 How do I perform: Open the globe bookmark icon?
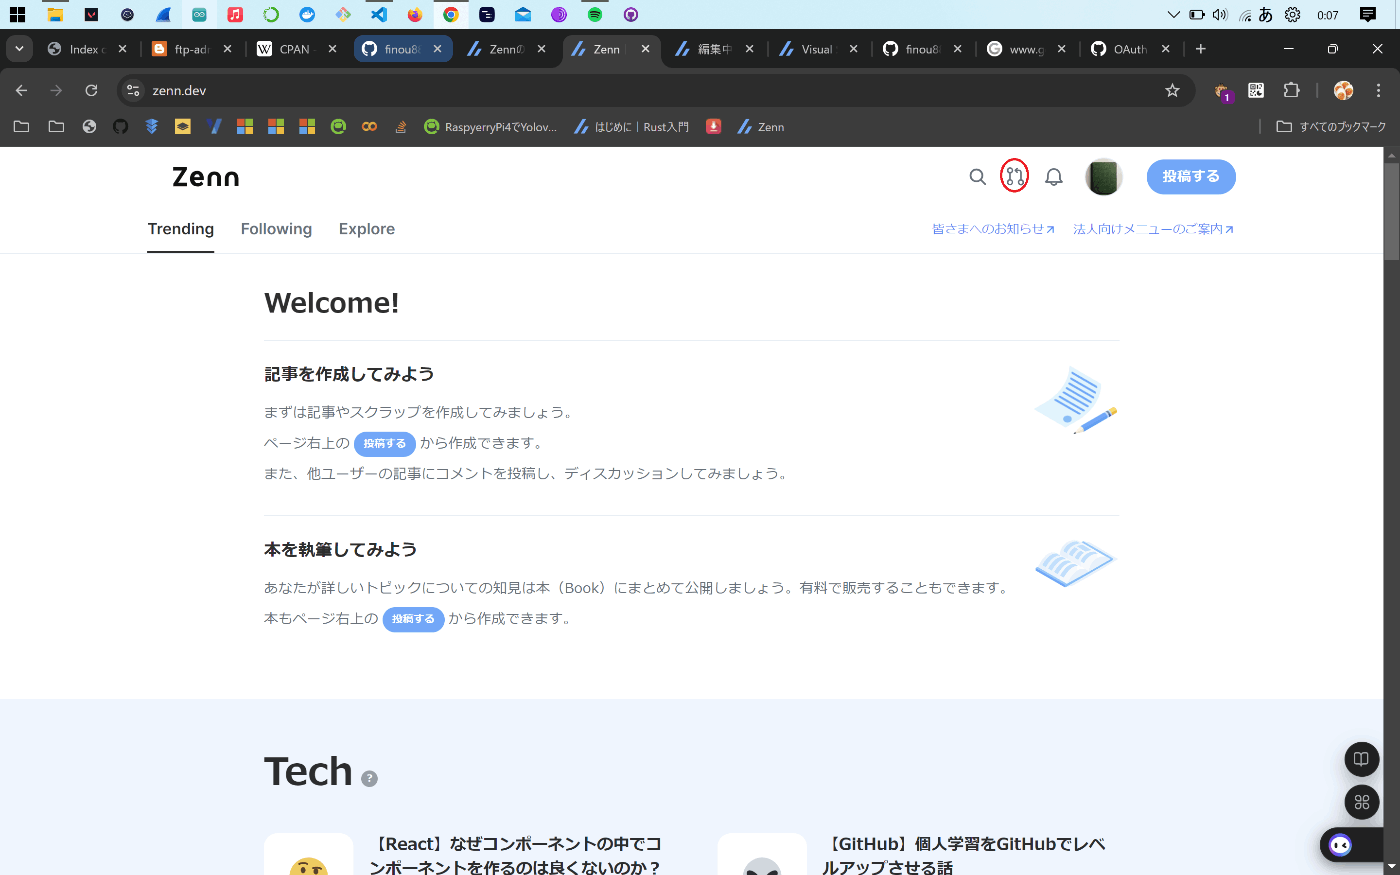[89, 127]
